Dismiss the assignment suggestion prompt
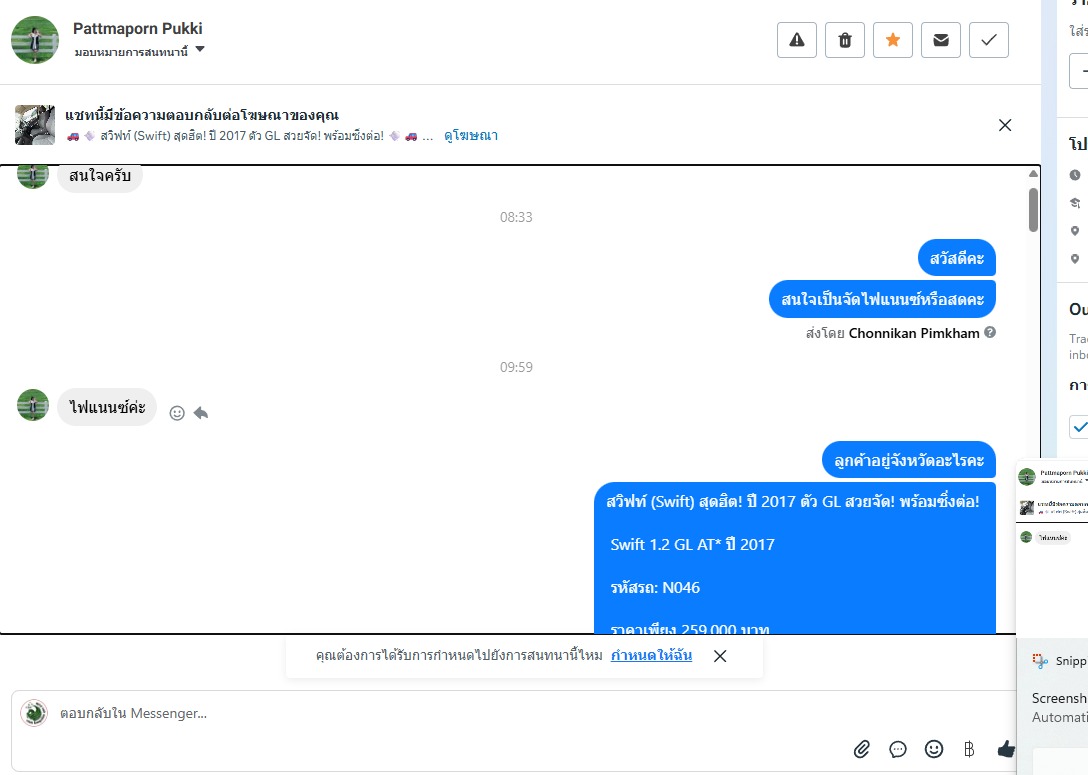This screenshot has width=1088, height=775. point(720,656)
